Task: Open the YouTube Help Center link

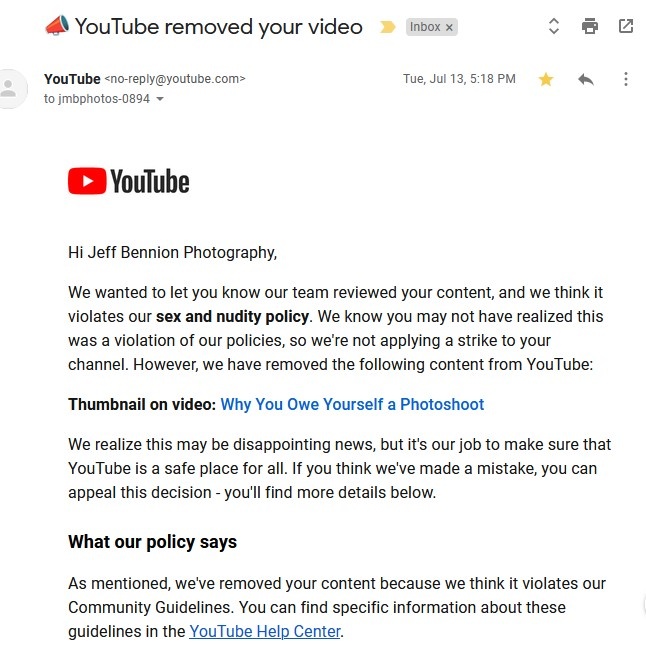Action: pos(265,631)
